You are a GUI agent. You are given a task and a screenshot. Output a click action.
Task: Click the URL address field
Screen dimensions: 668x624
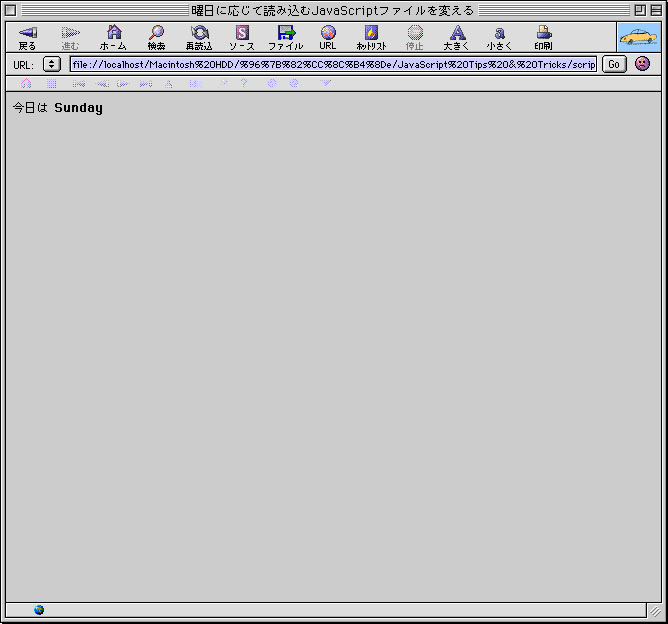(x=333, y=64)
